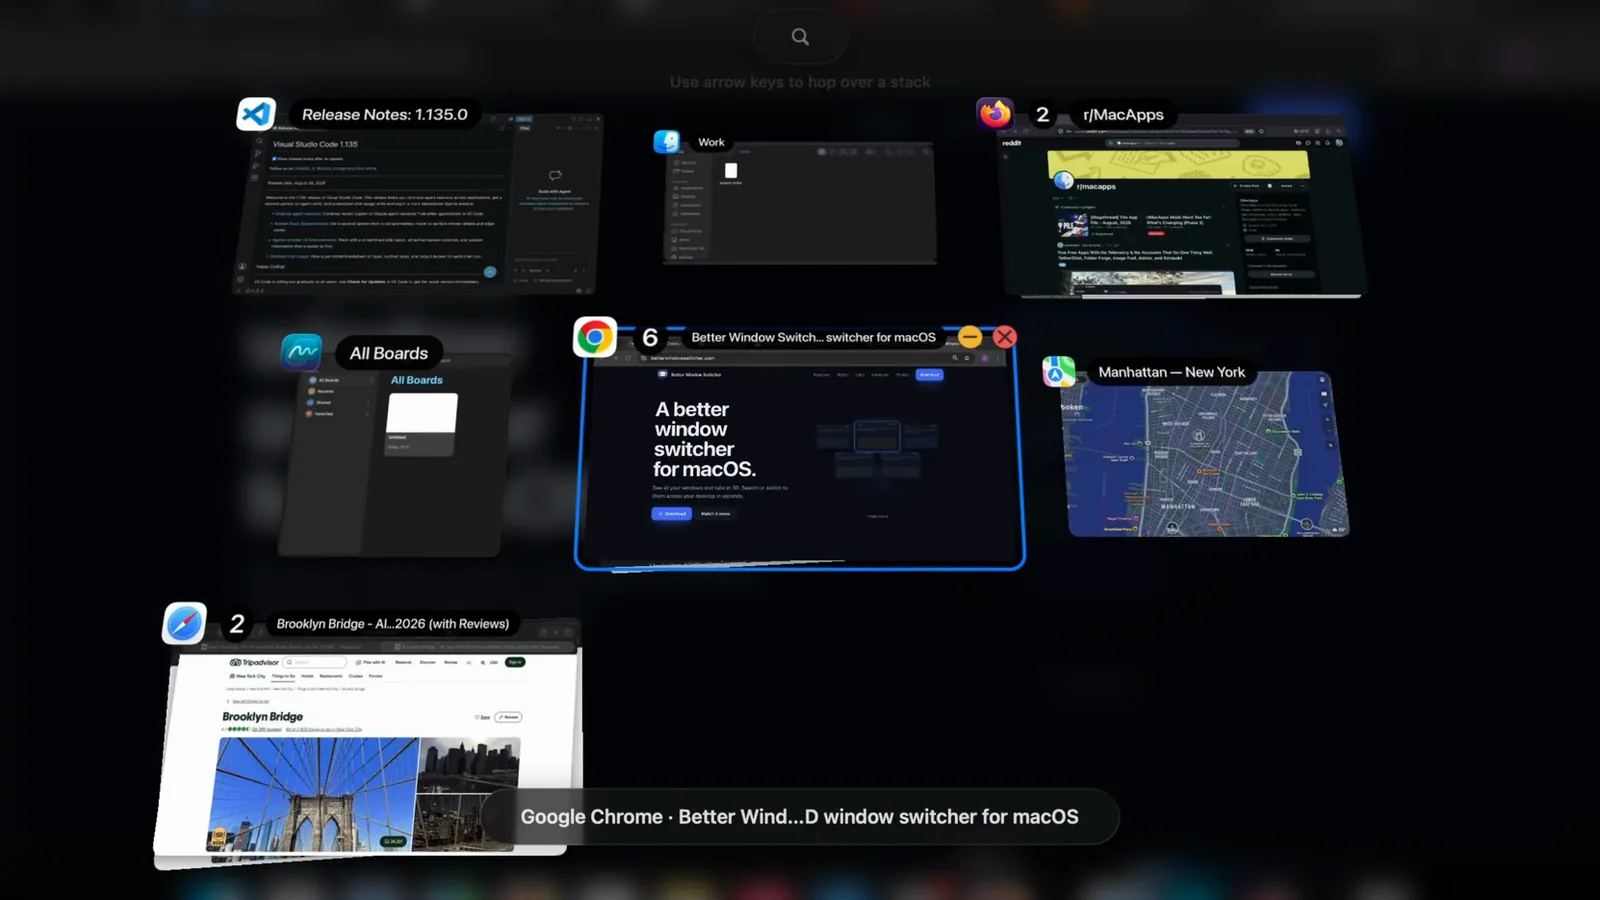Click the blank board card in Freeform preview
The height and width of the screenshot is (900, 1600).
coord(422,423)
